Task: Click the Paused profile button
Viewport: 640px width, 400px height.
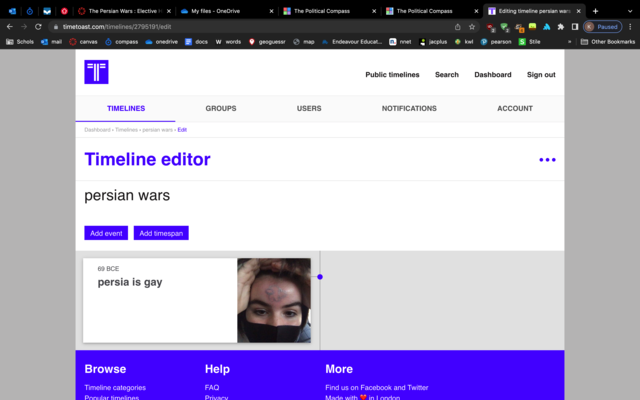Action: click(x=602, y=27)
